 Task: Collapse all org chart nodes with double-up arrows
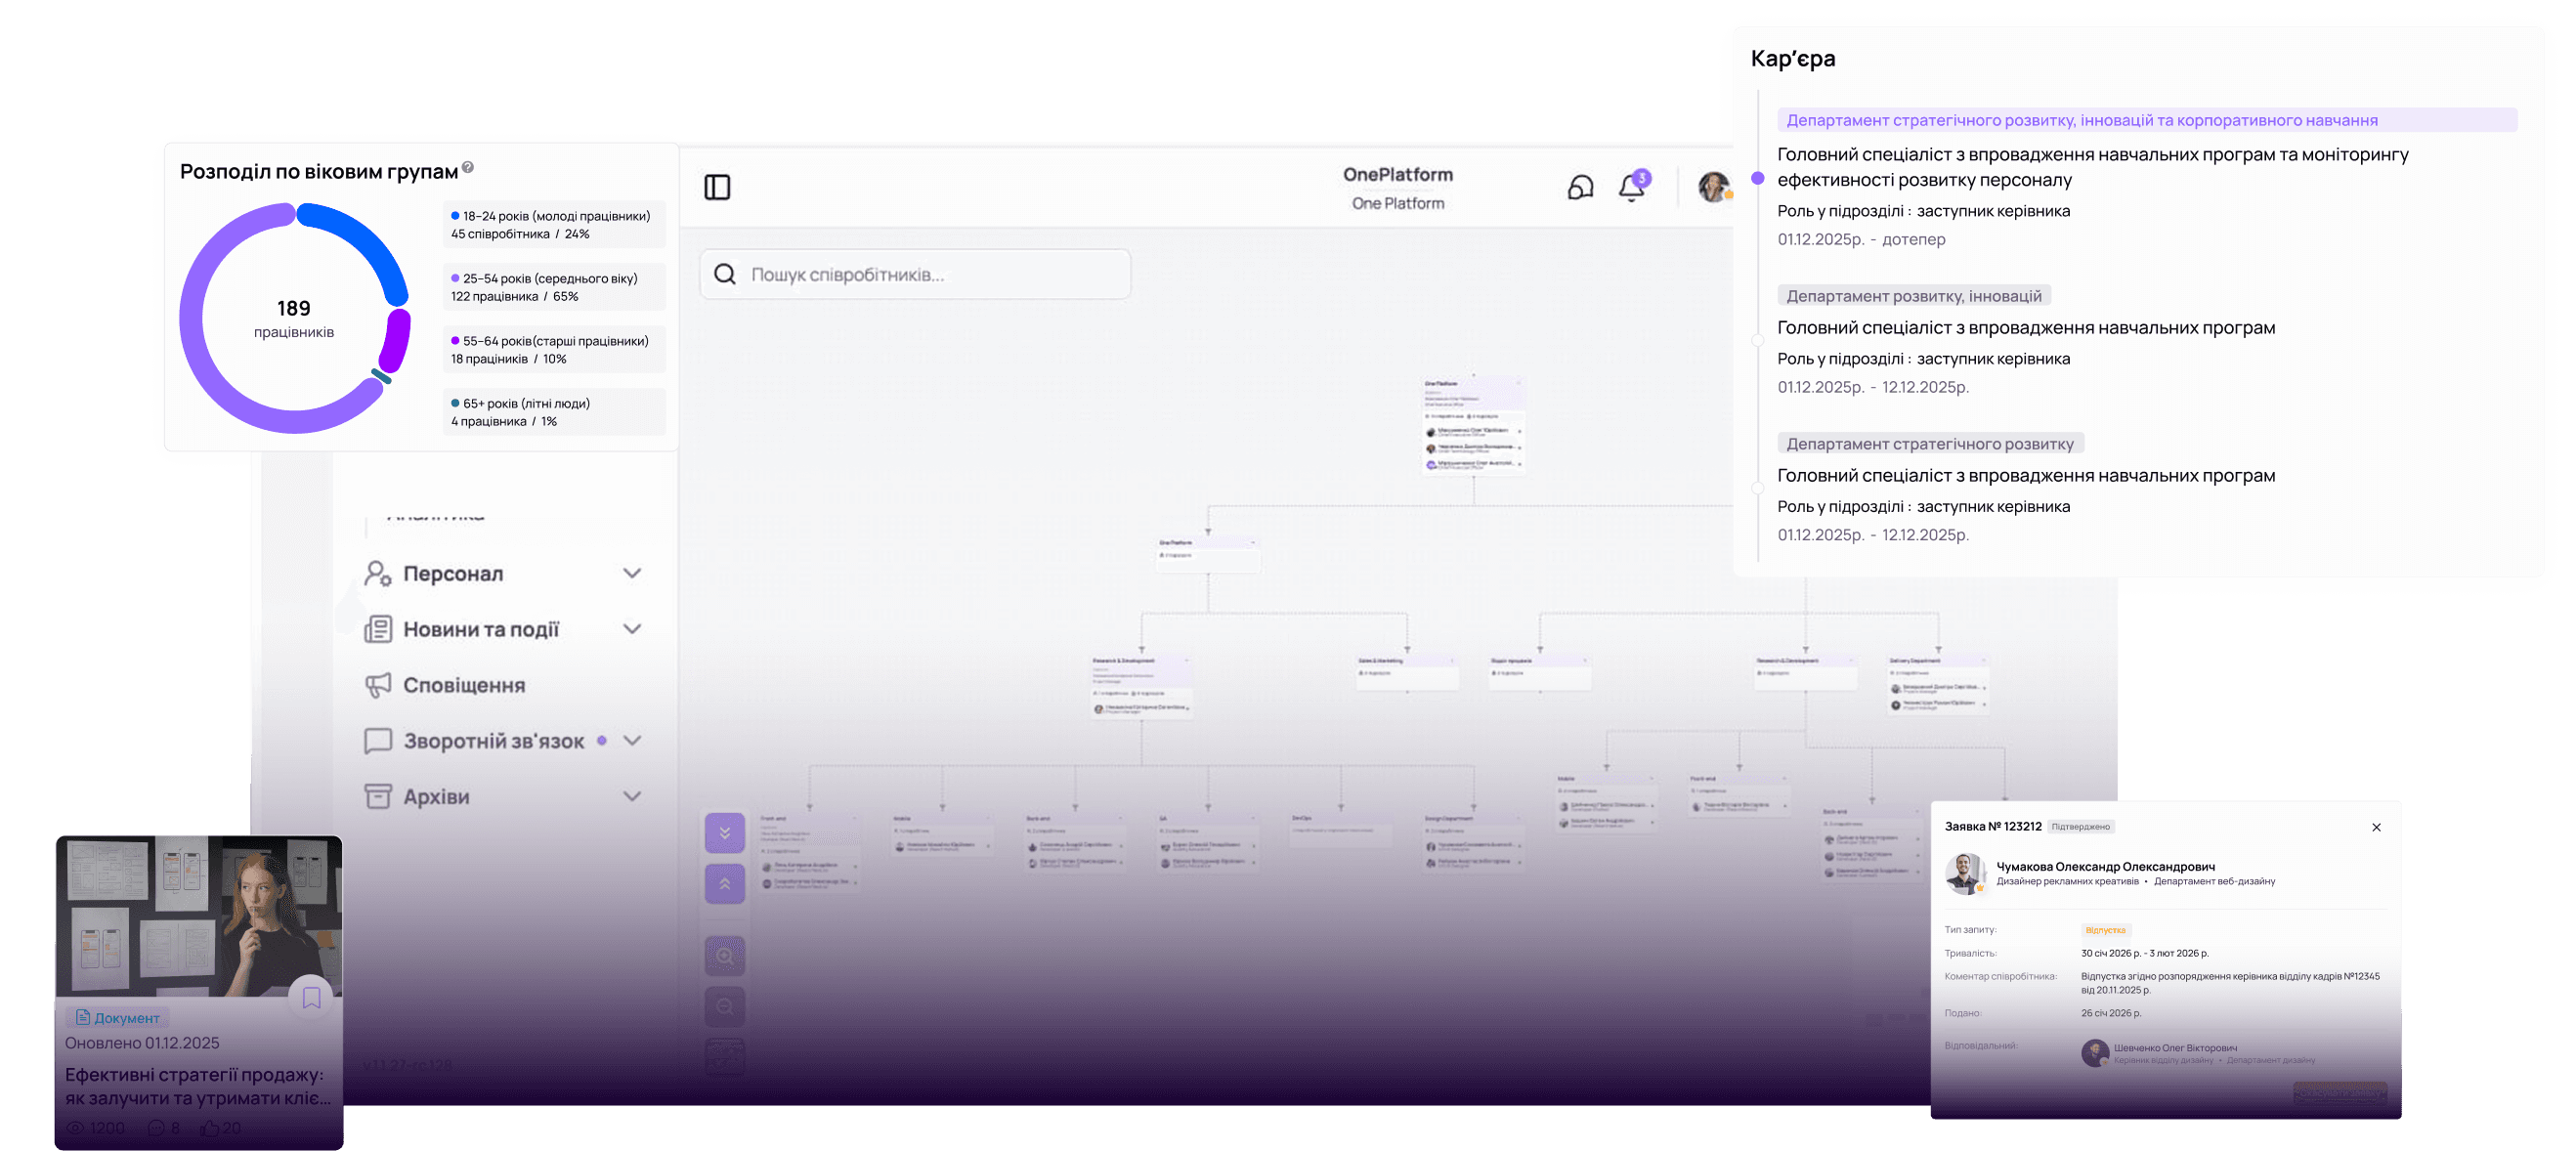725,884
